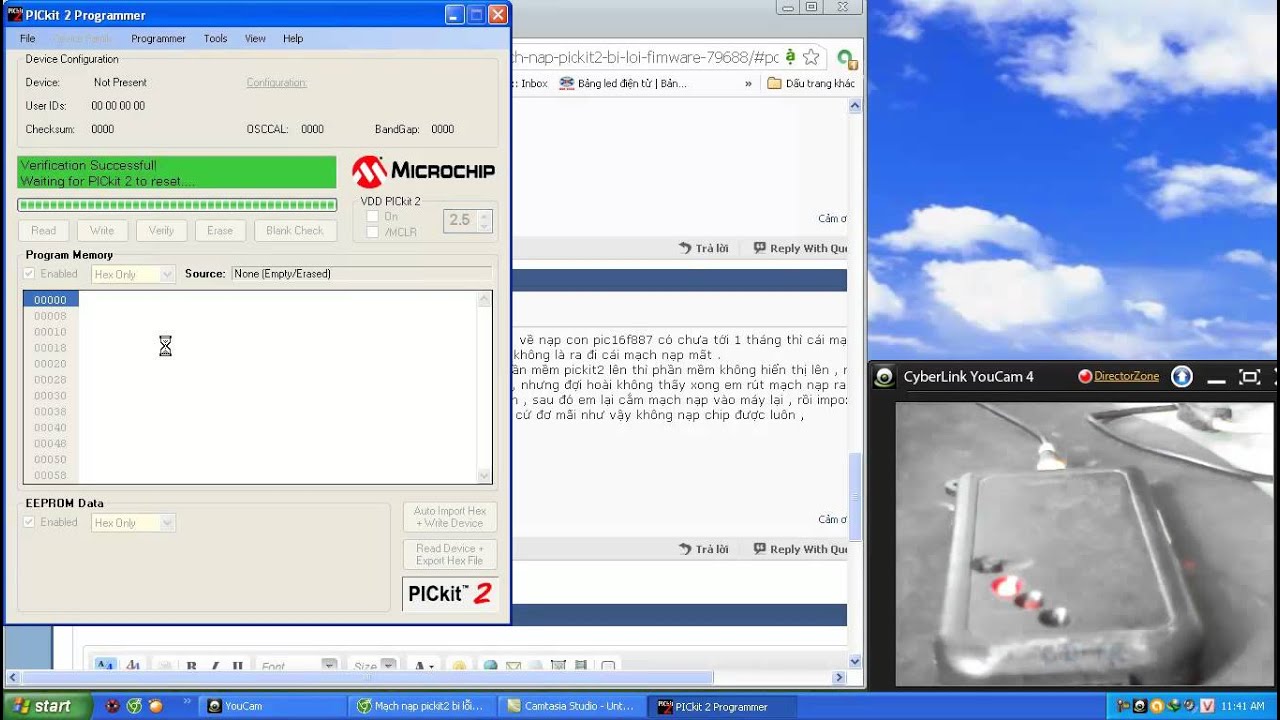Screen dimensions: 1280x720
Task: Click the PICkit 2 Programmer taskbar button
Action: 723,706
